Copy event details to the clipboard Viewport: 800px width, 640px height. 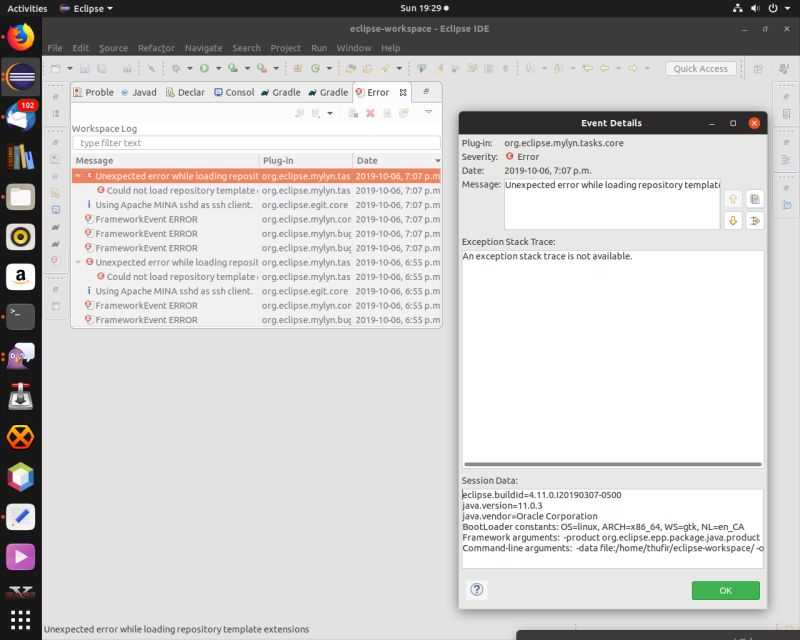tap(755, 199)
